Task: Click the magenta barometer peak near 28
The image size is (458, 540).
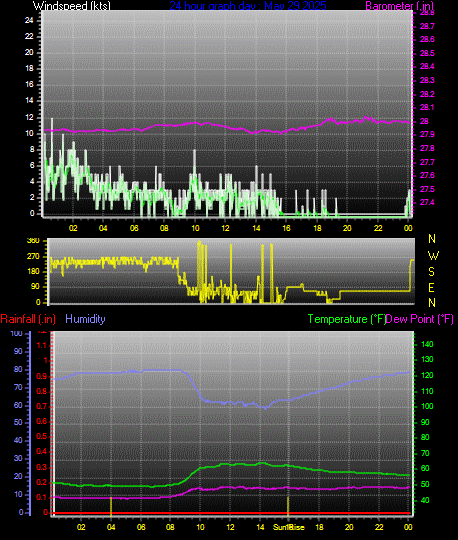Action: pos(366,118)
